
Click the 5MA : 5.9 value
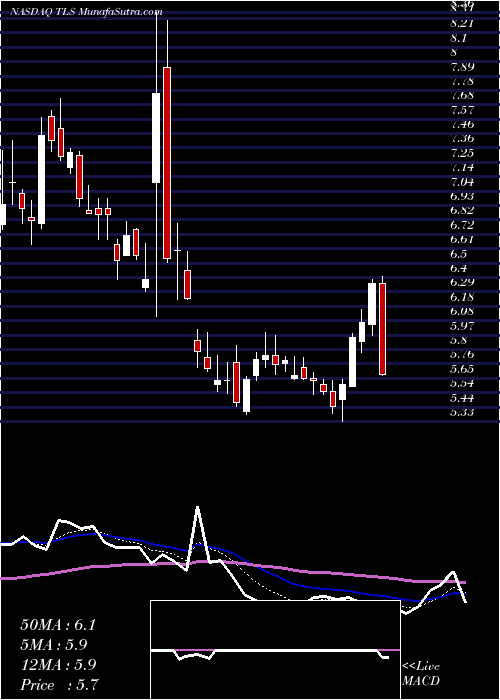click(54, 645)
